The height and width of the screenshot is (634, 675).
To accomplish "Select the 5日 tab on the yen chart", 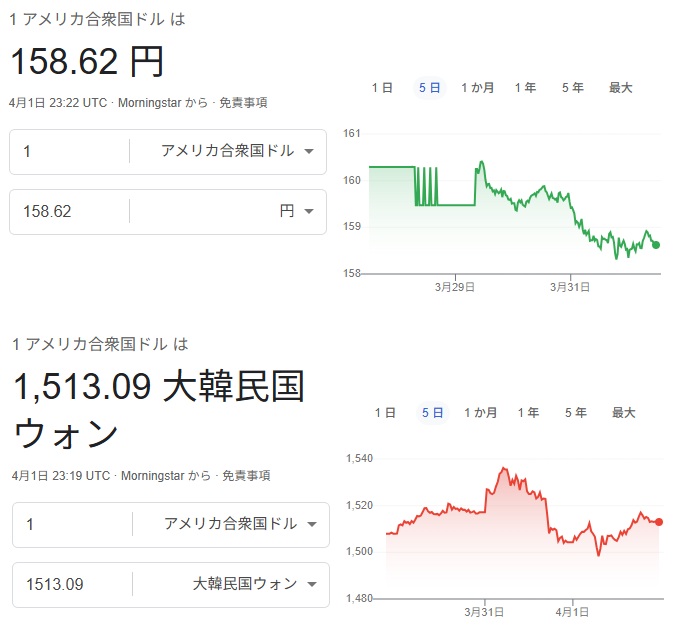I will click(x=429, y=88).
